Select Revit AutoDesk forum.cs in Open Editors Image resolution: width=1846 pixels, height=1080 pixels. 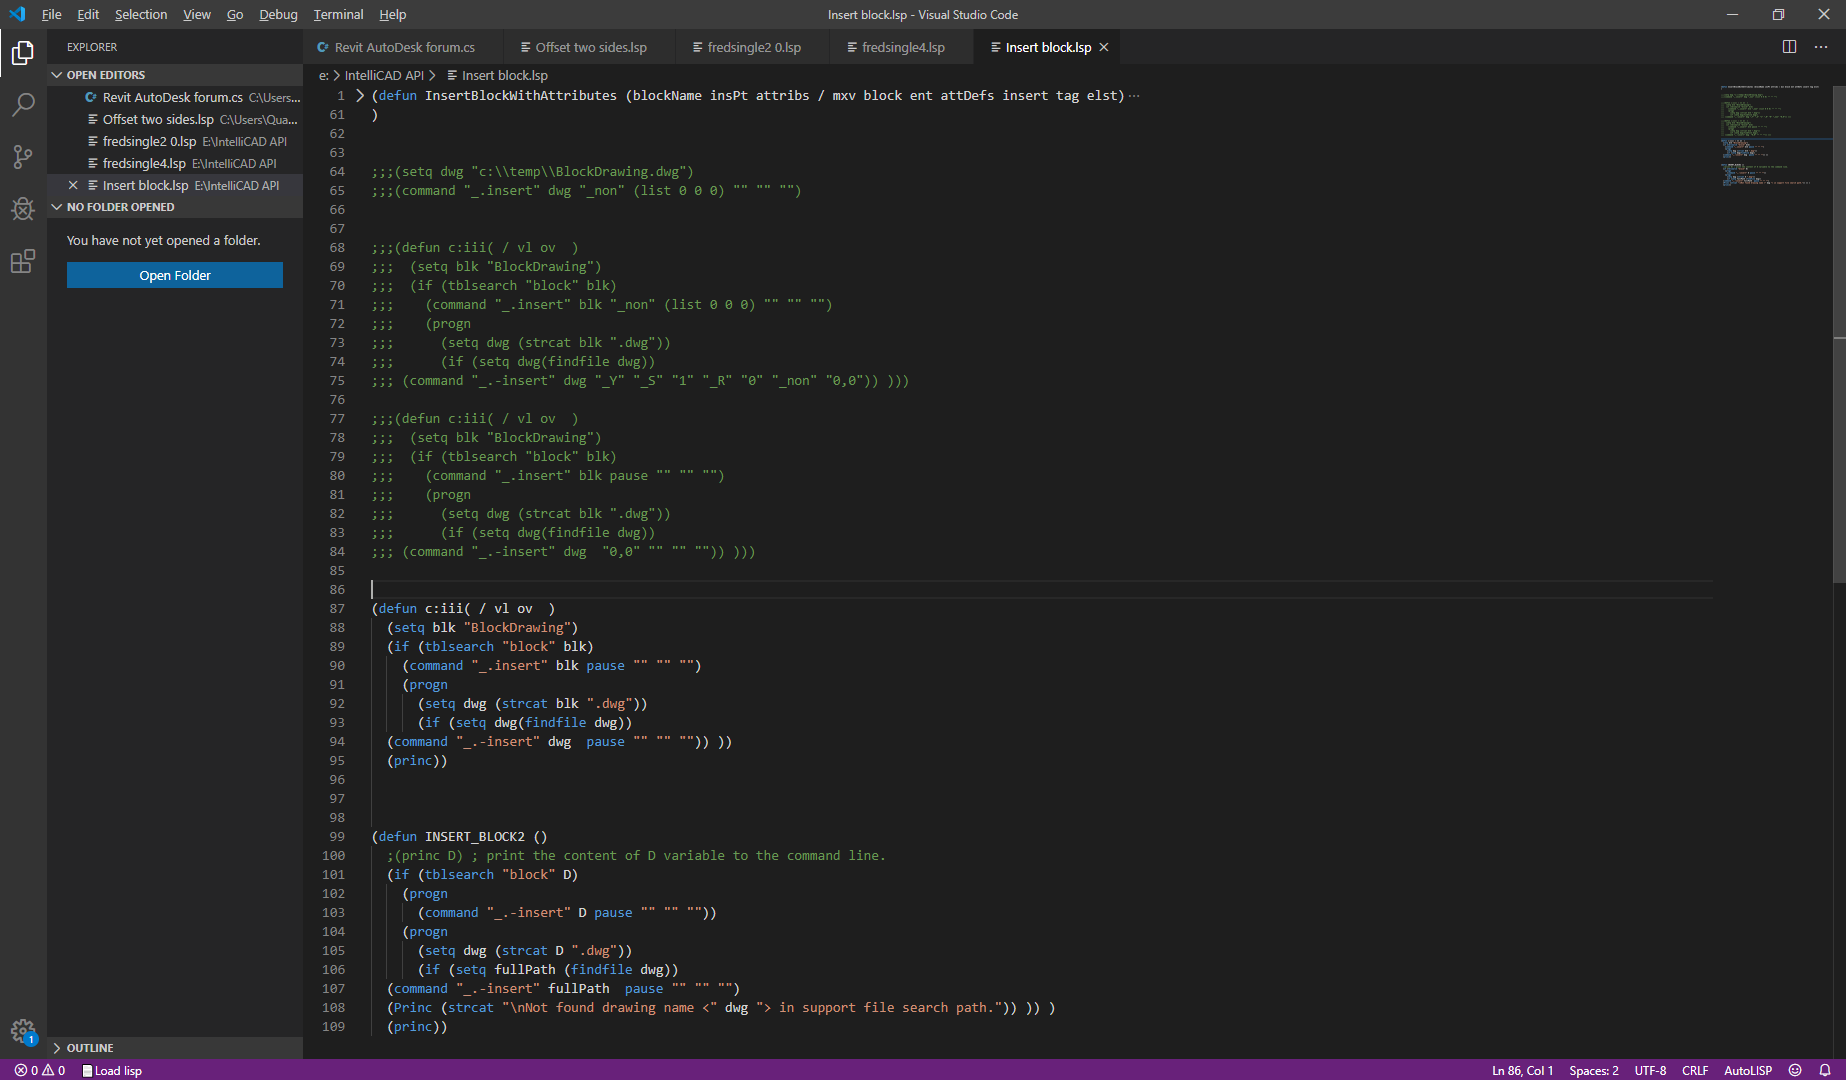click(175, 97)
